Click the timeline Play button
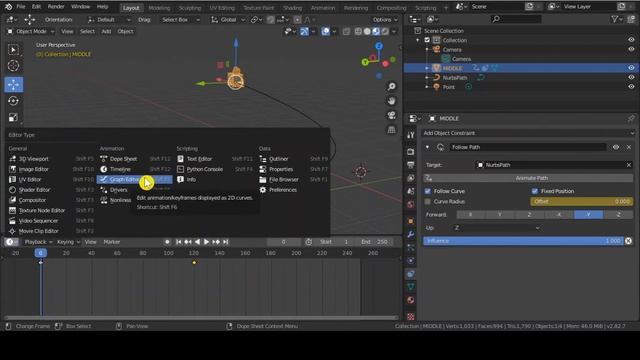The image size is (640, 360). click(x=206, y=242)
